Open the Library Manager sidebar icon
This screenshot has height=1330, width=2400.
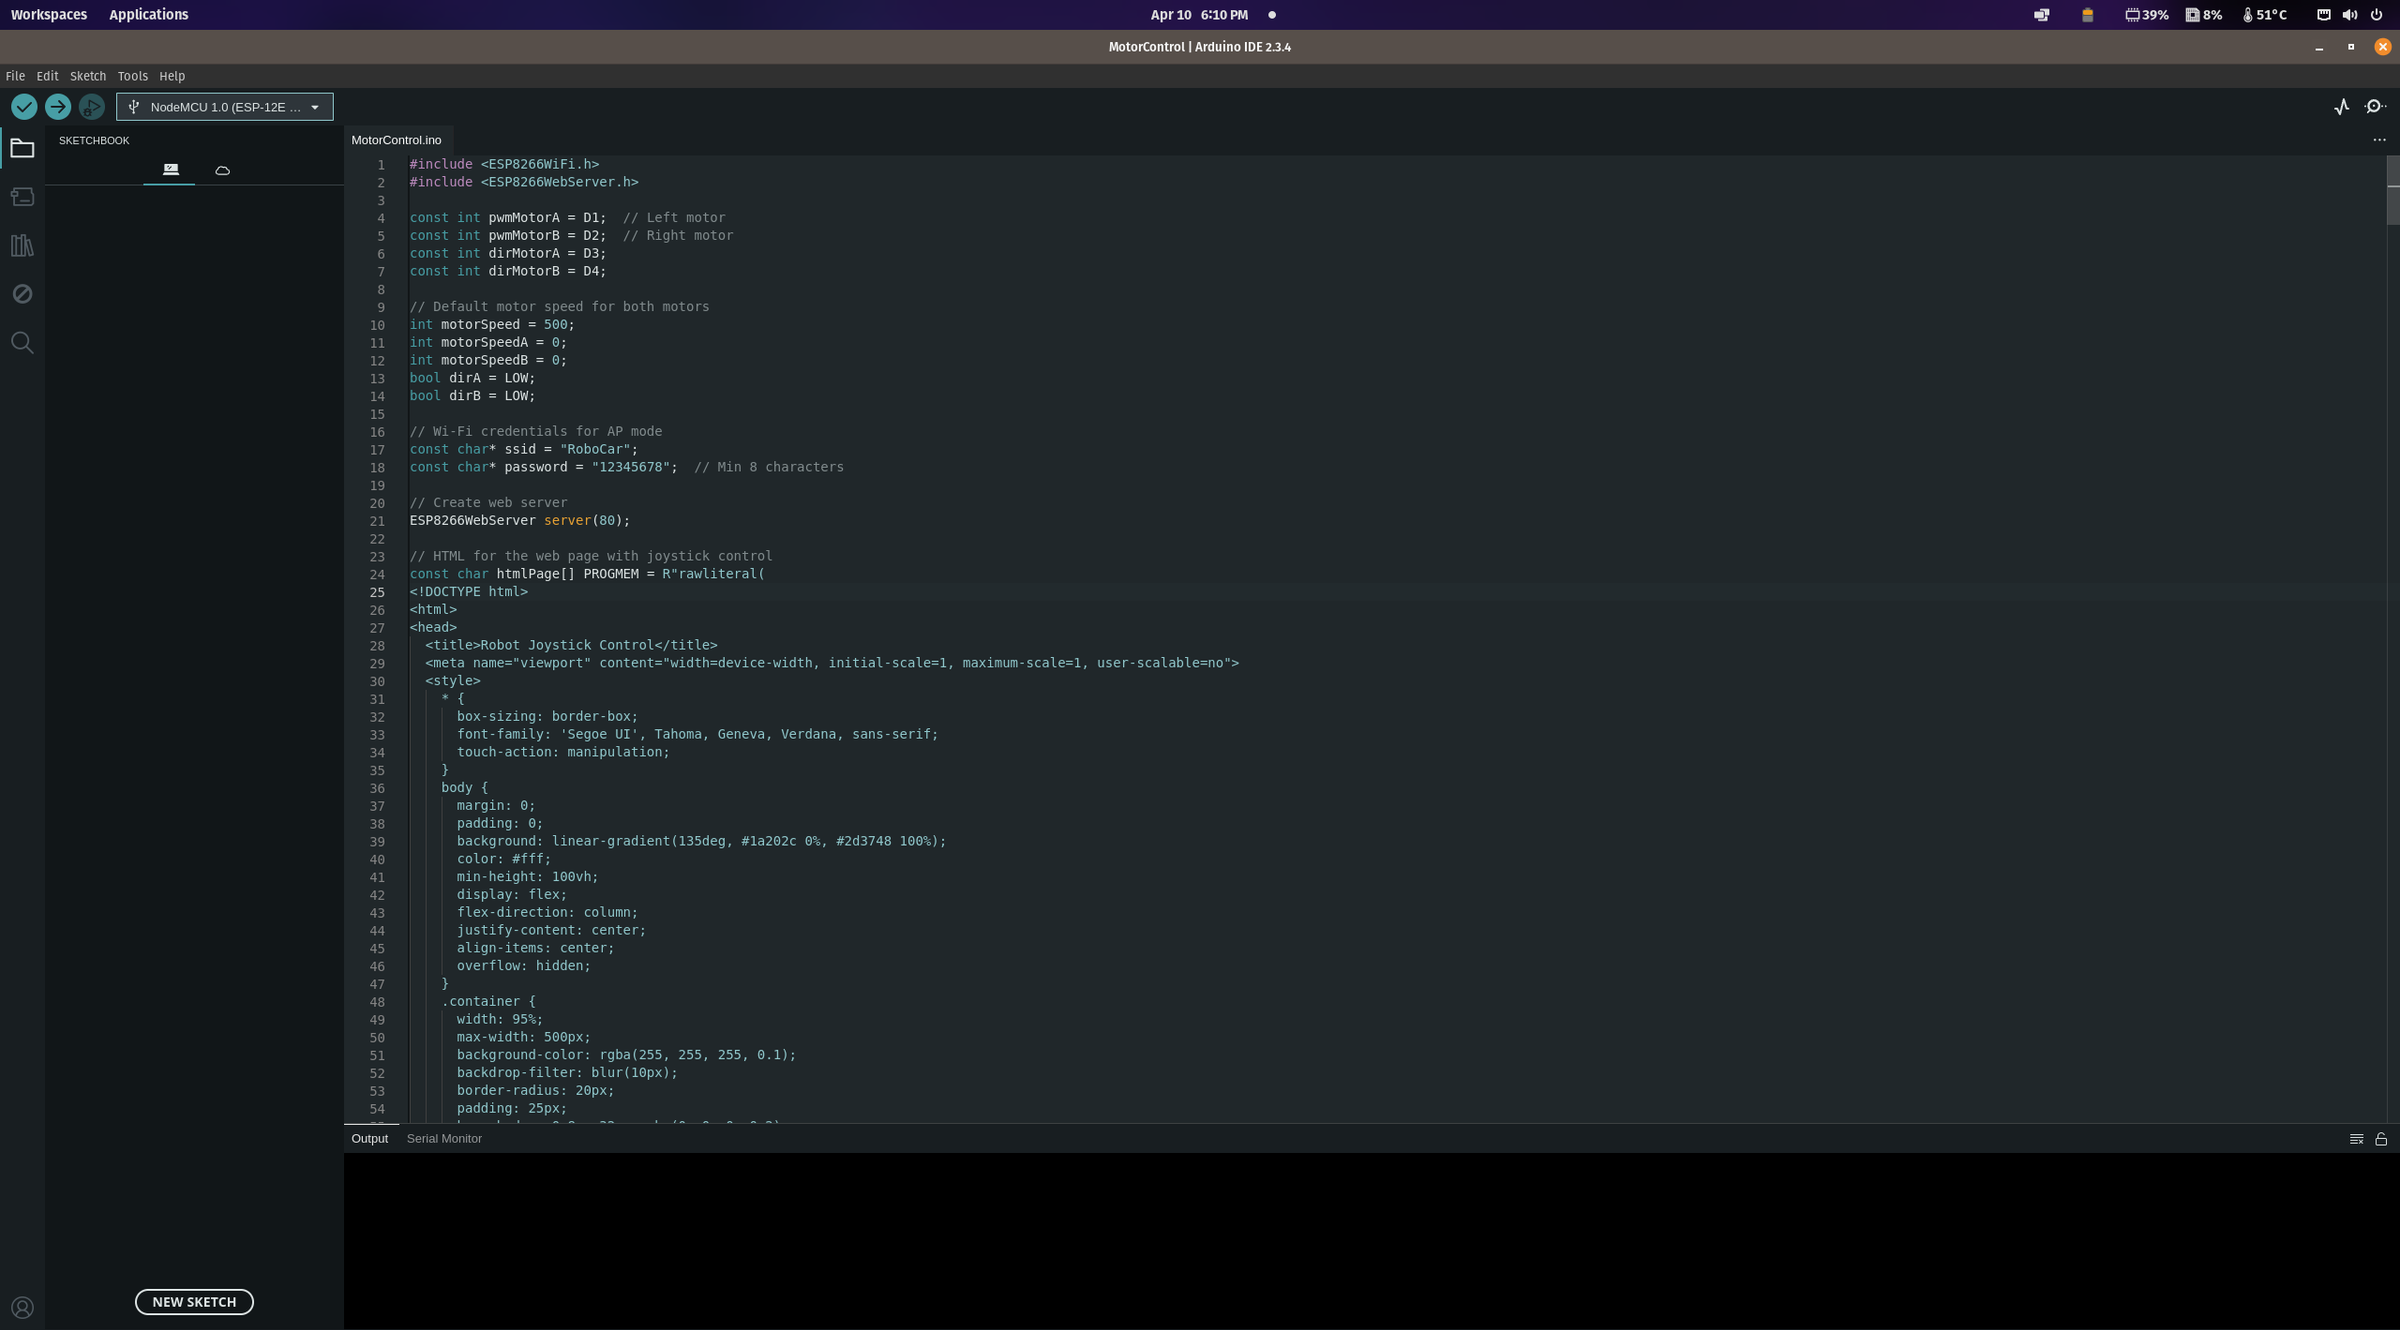pyautogui.click(x=22, y=246)
